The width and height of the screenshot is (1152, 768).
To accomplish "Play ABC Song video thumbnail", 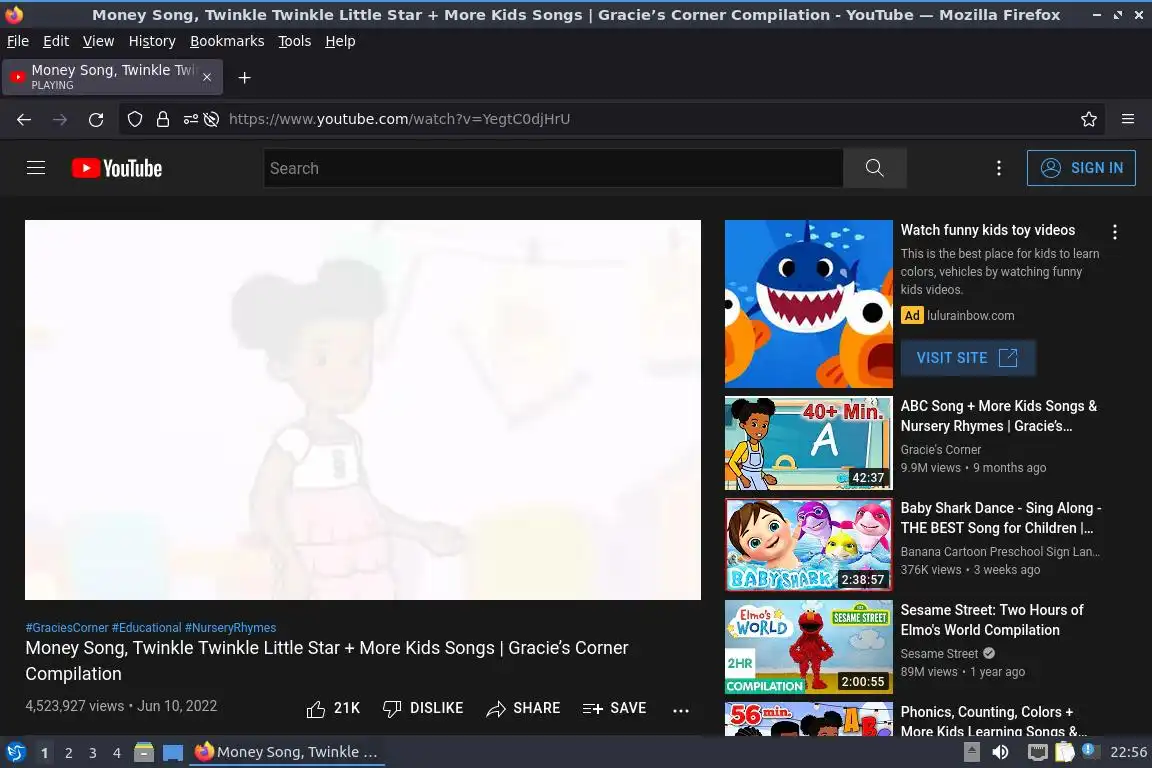I will coord(808,443).
